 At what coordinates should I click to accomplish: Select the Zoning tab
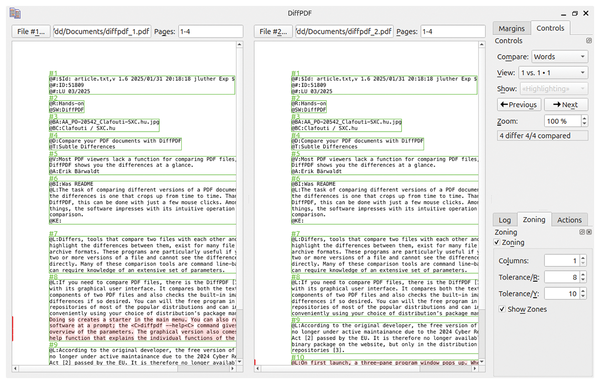click(534, 220)
